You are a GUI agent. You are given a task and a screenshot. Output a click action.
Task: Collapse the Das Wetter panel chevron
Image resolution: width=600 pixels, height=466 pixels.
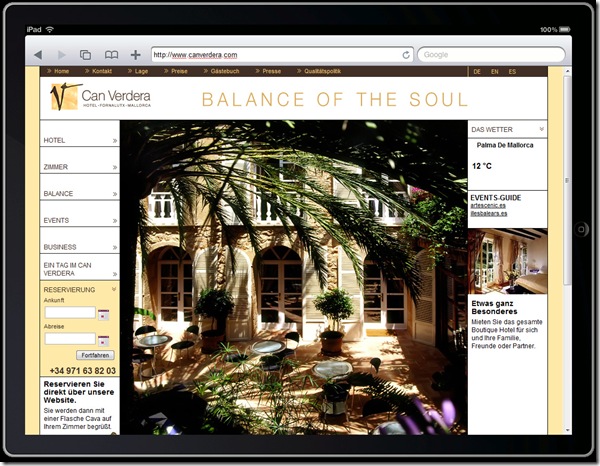point(542,130)
